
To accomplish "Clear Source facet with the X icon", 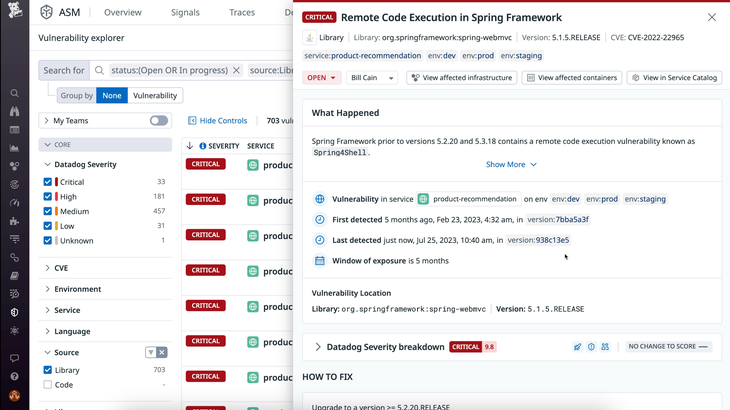I will pyautogui.click(x=162, y=352).
